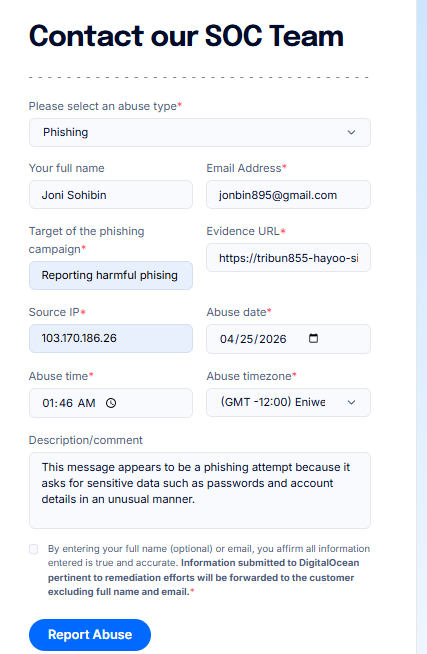Expand the abuse type dropdown showing Phishing

pos(200,132)
